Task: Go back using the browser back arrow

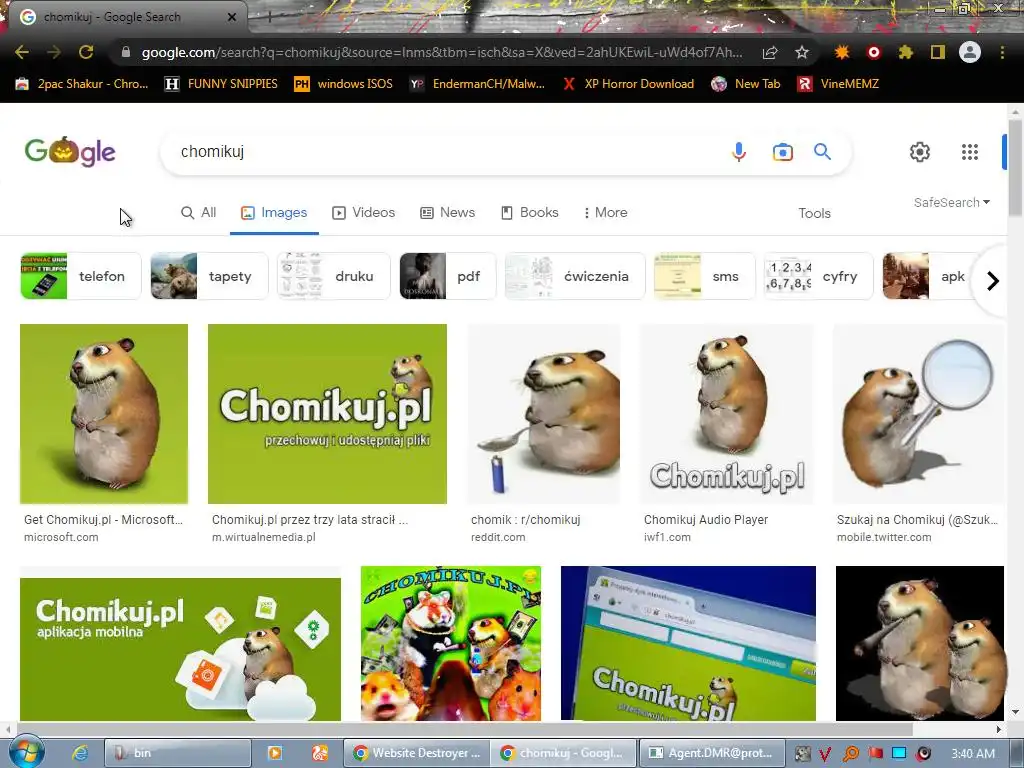Action: point(22,52)
